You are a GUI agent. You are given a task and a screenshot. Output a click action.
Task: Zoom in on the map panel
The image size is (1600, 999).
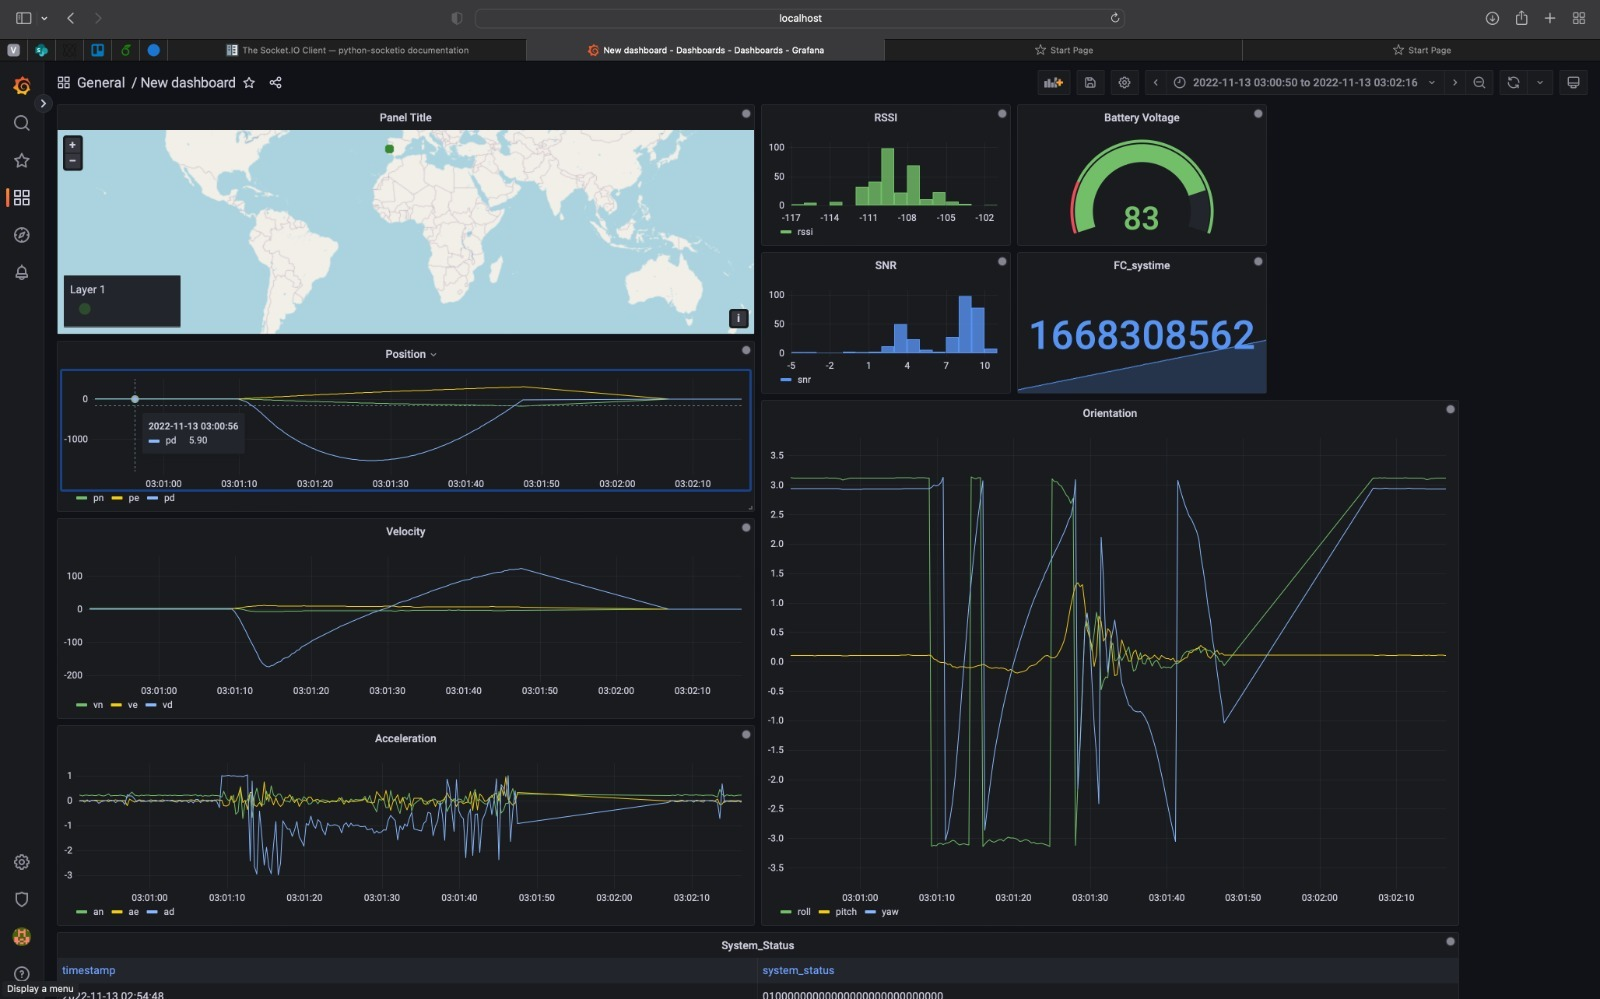click(72, 145)
